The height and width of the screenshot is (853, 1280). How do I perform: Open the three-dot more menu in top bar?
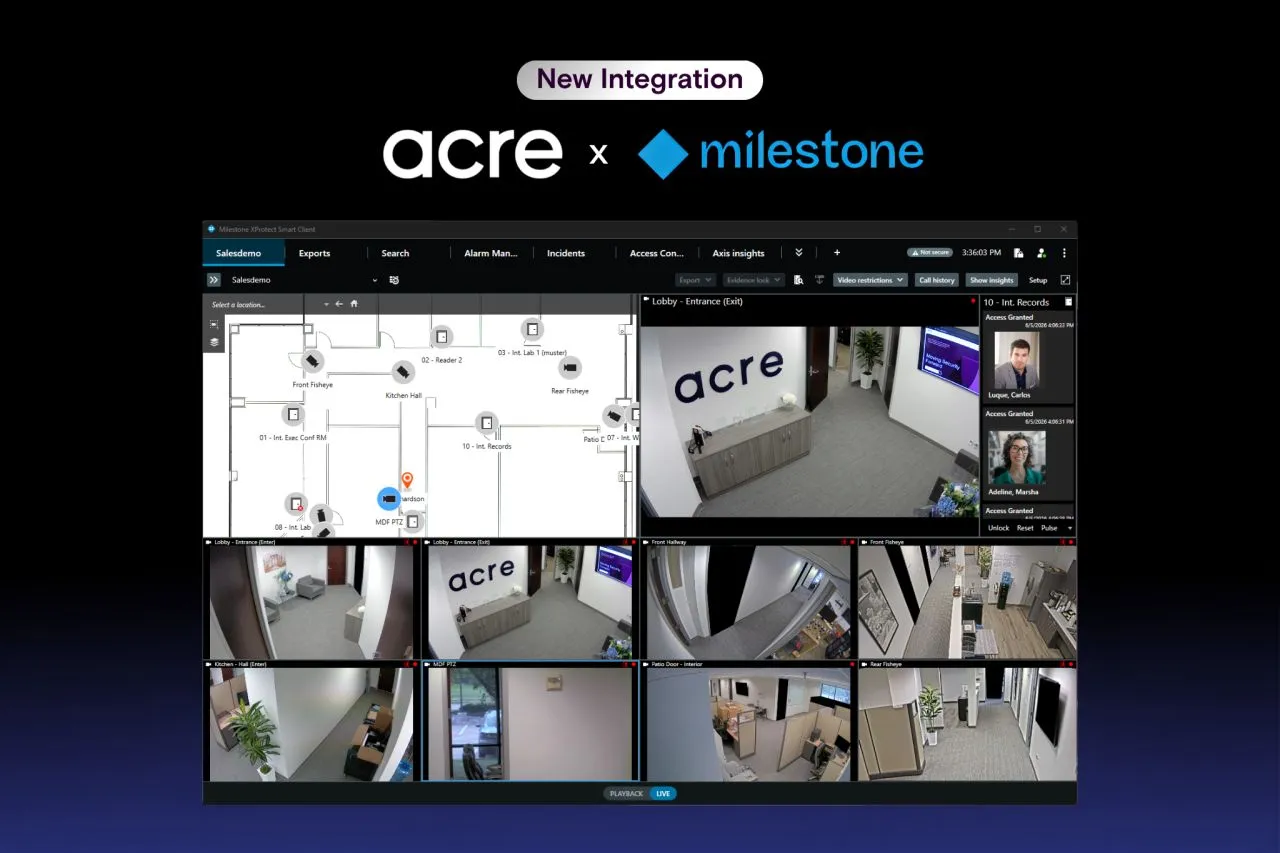(x=1064, y=253)
